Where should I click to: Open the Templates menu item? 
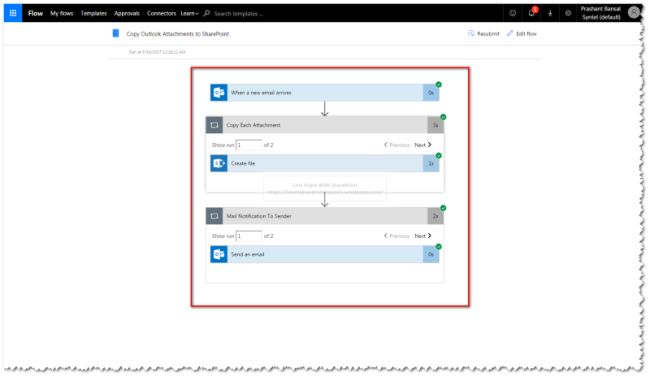[x=94, y=13]
